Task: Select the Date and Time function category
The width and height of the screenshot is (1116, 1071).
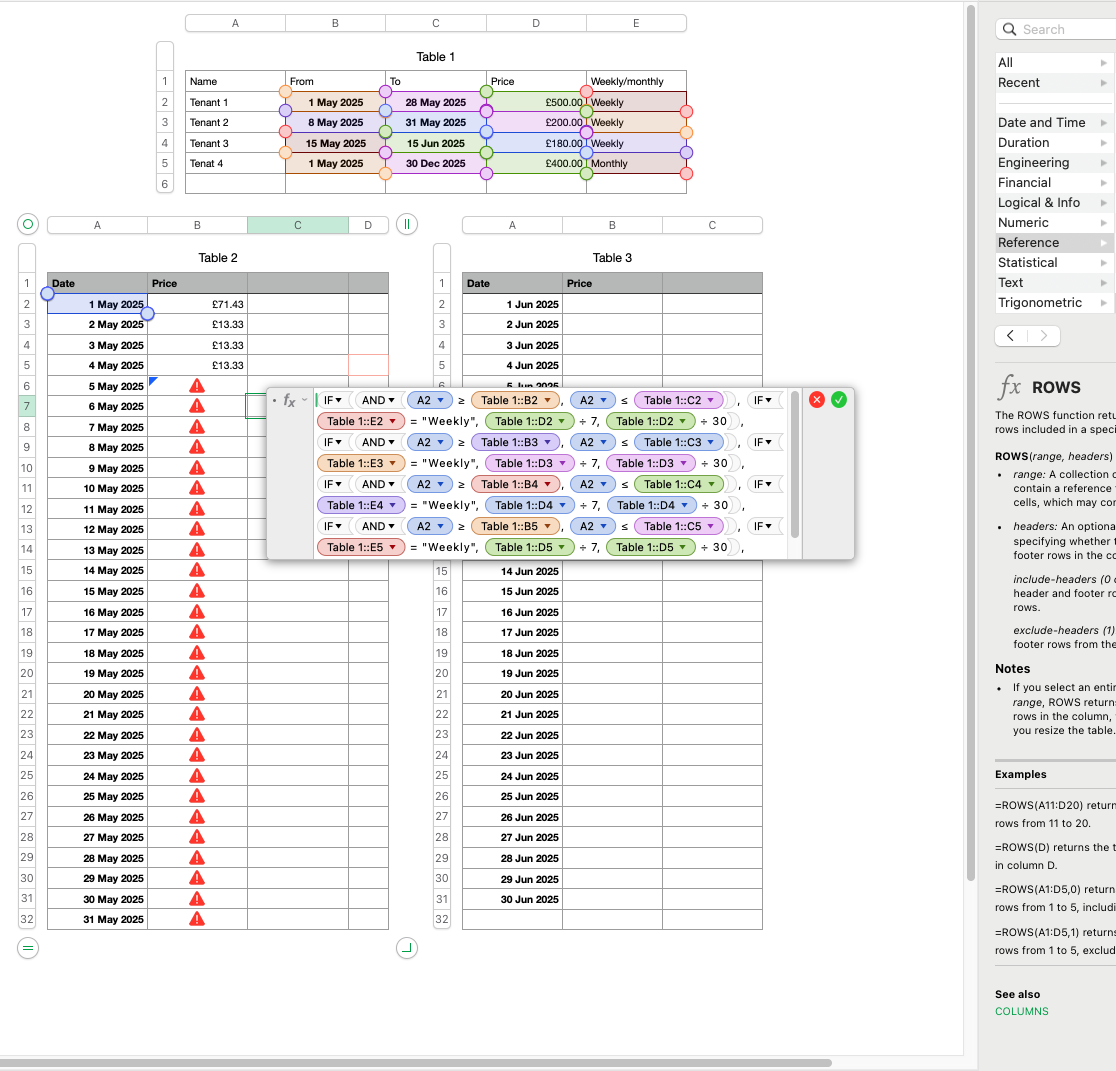Action: [1041, 122]
